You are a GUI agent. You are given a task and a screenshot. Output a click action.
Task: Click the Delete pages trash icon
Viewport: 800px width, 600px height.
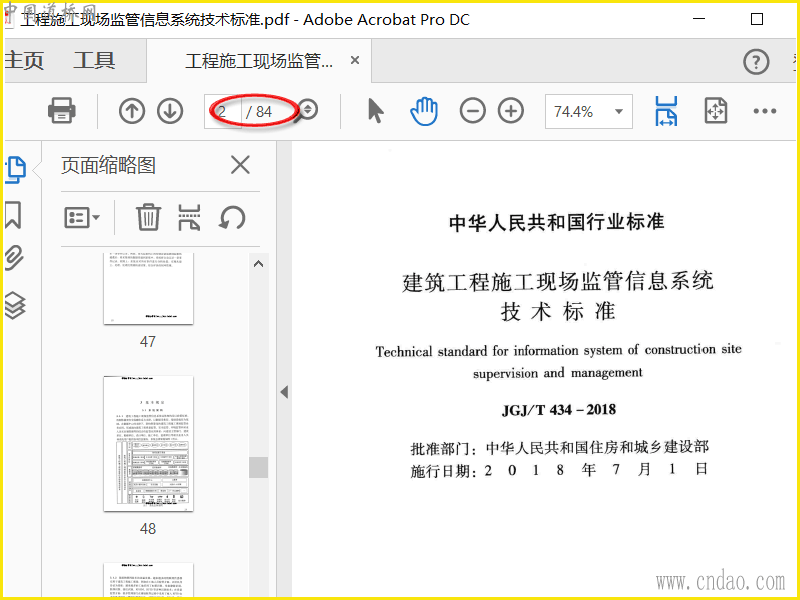[148, 217]
